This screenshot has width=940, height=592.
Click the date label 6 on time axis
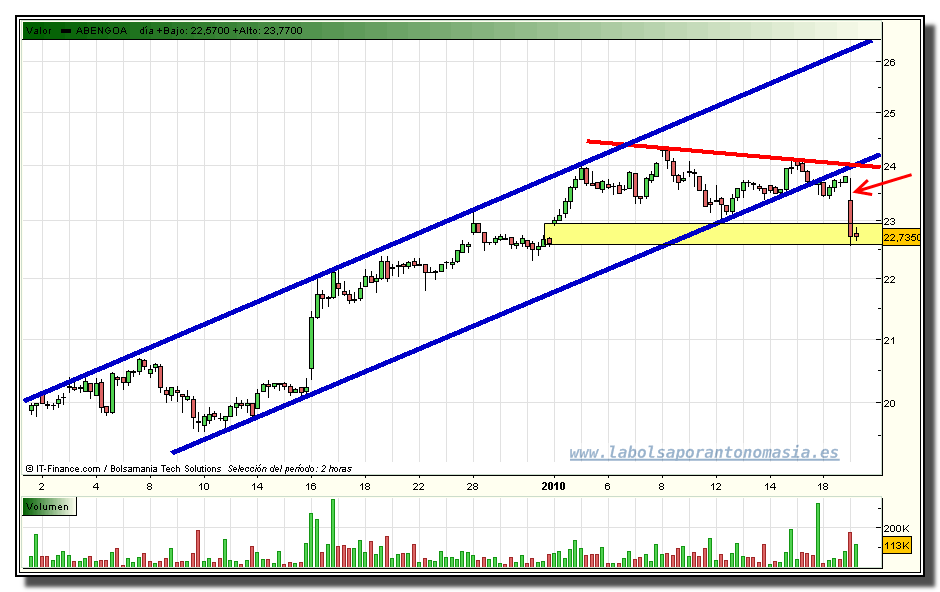click(x=607, y=486)
